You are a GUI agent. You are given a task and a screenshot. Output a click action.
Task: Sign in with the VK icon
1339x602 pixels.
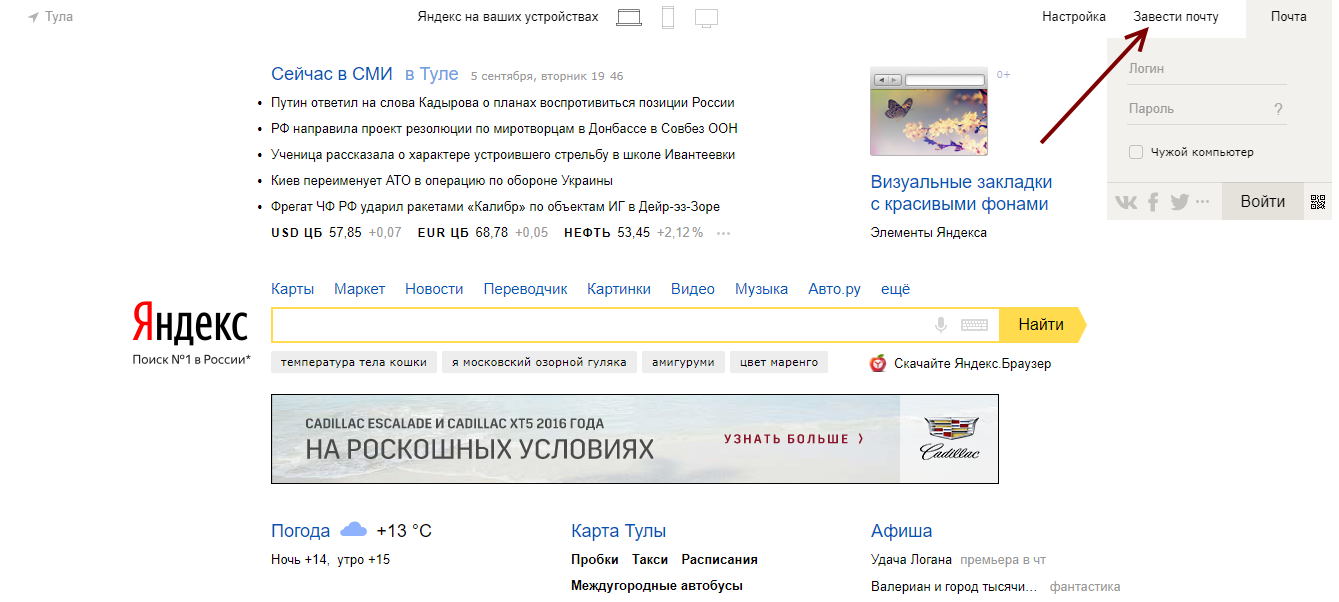[x=1126, y=202]
